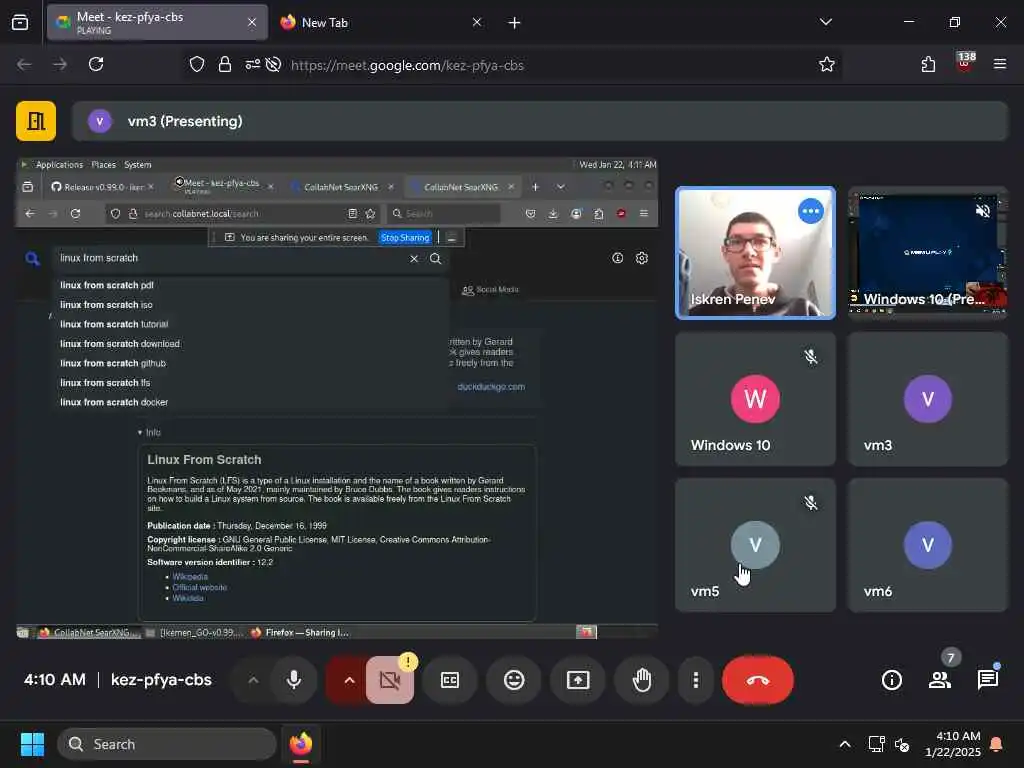Image resolution: width=1024 pixels, height=768 pixels.
Task: Expand video settings arrow next to camera
Action: pyautogui.click(x=349, y=680)
